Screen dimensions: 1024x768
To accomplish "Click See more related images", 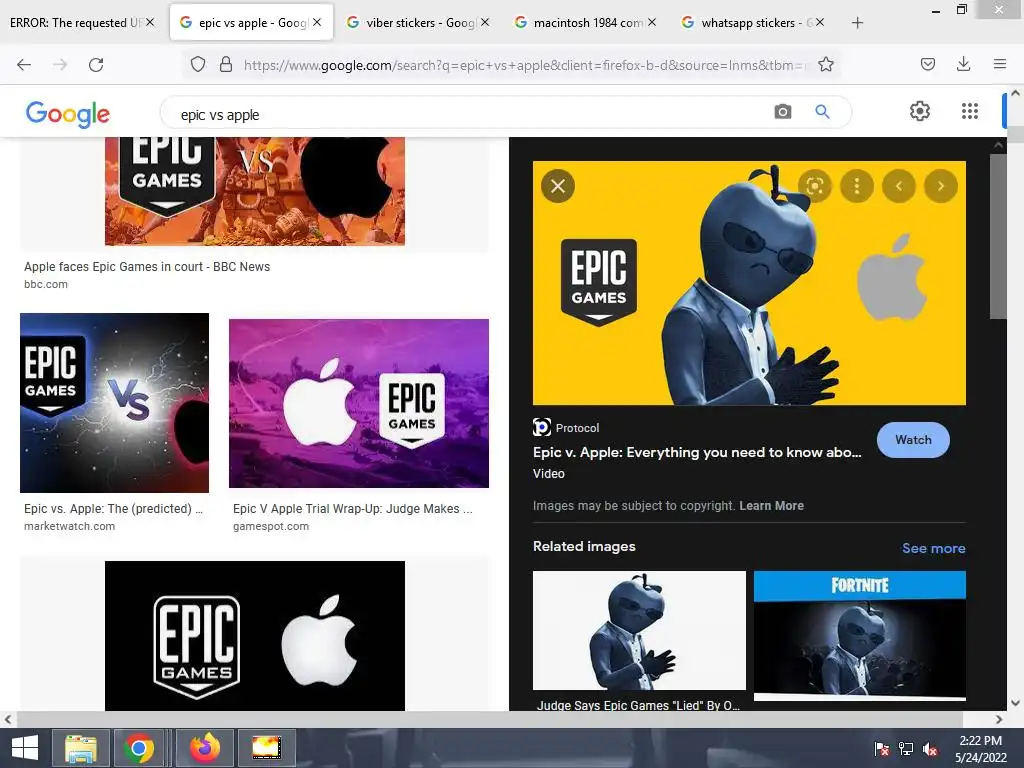I will coord(933,548).
